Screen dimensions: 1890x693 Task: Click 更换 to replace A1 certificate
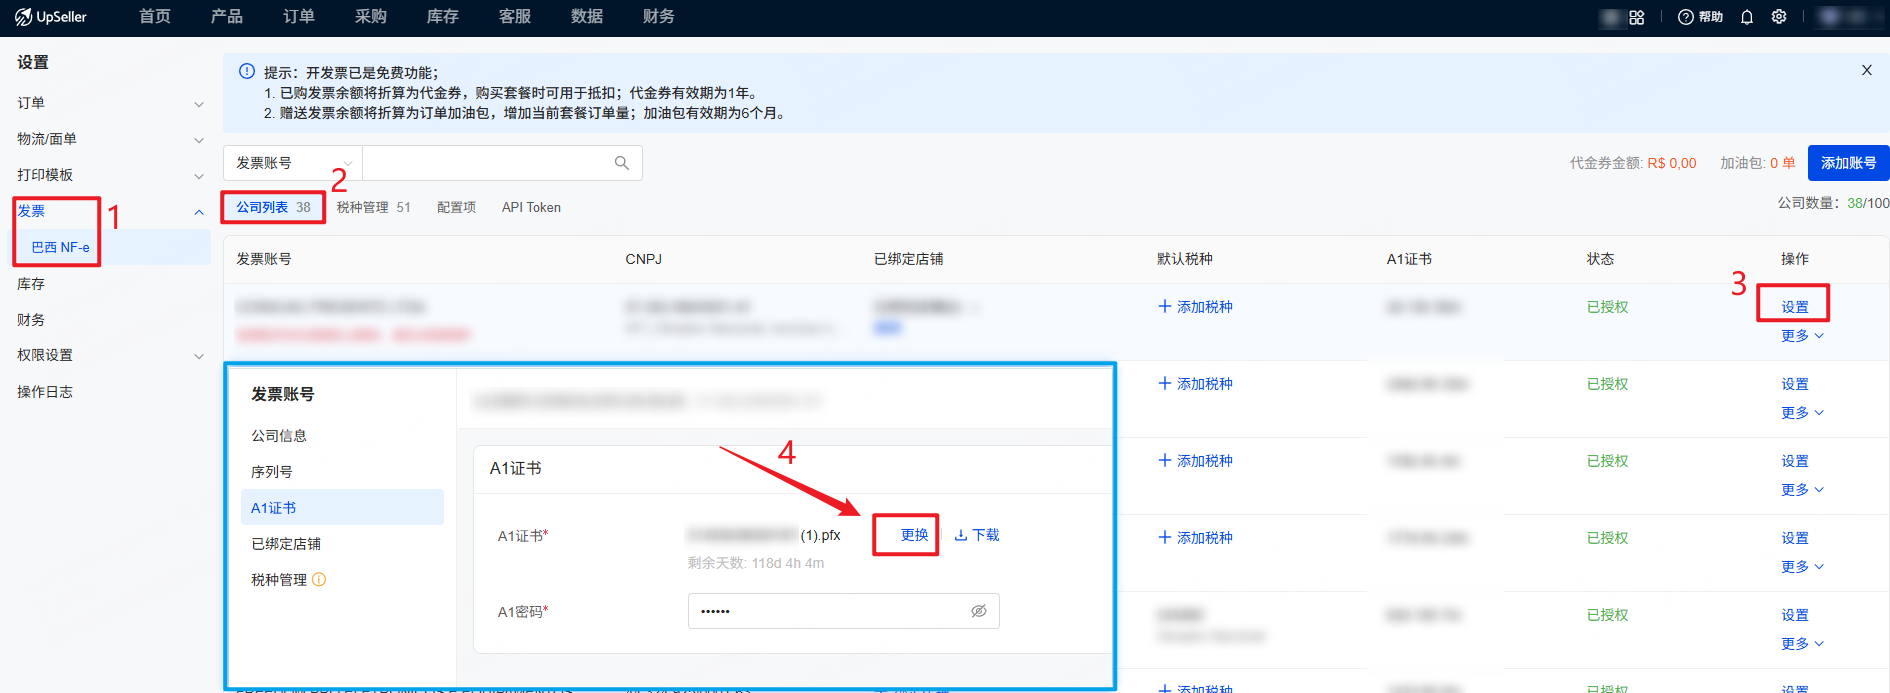tap(914, 535)
